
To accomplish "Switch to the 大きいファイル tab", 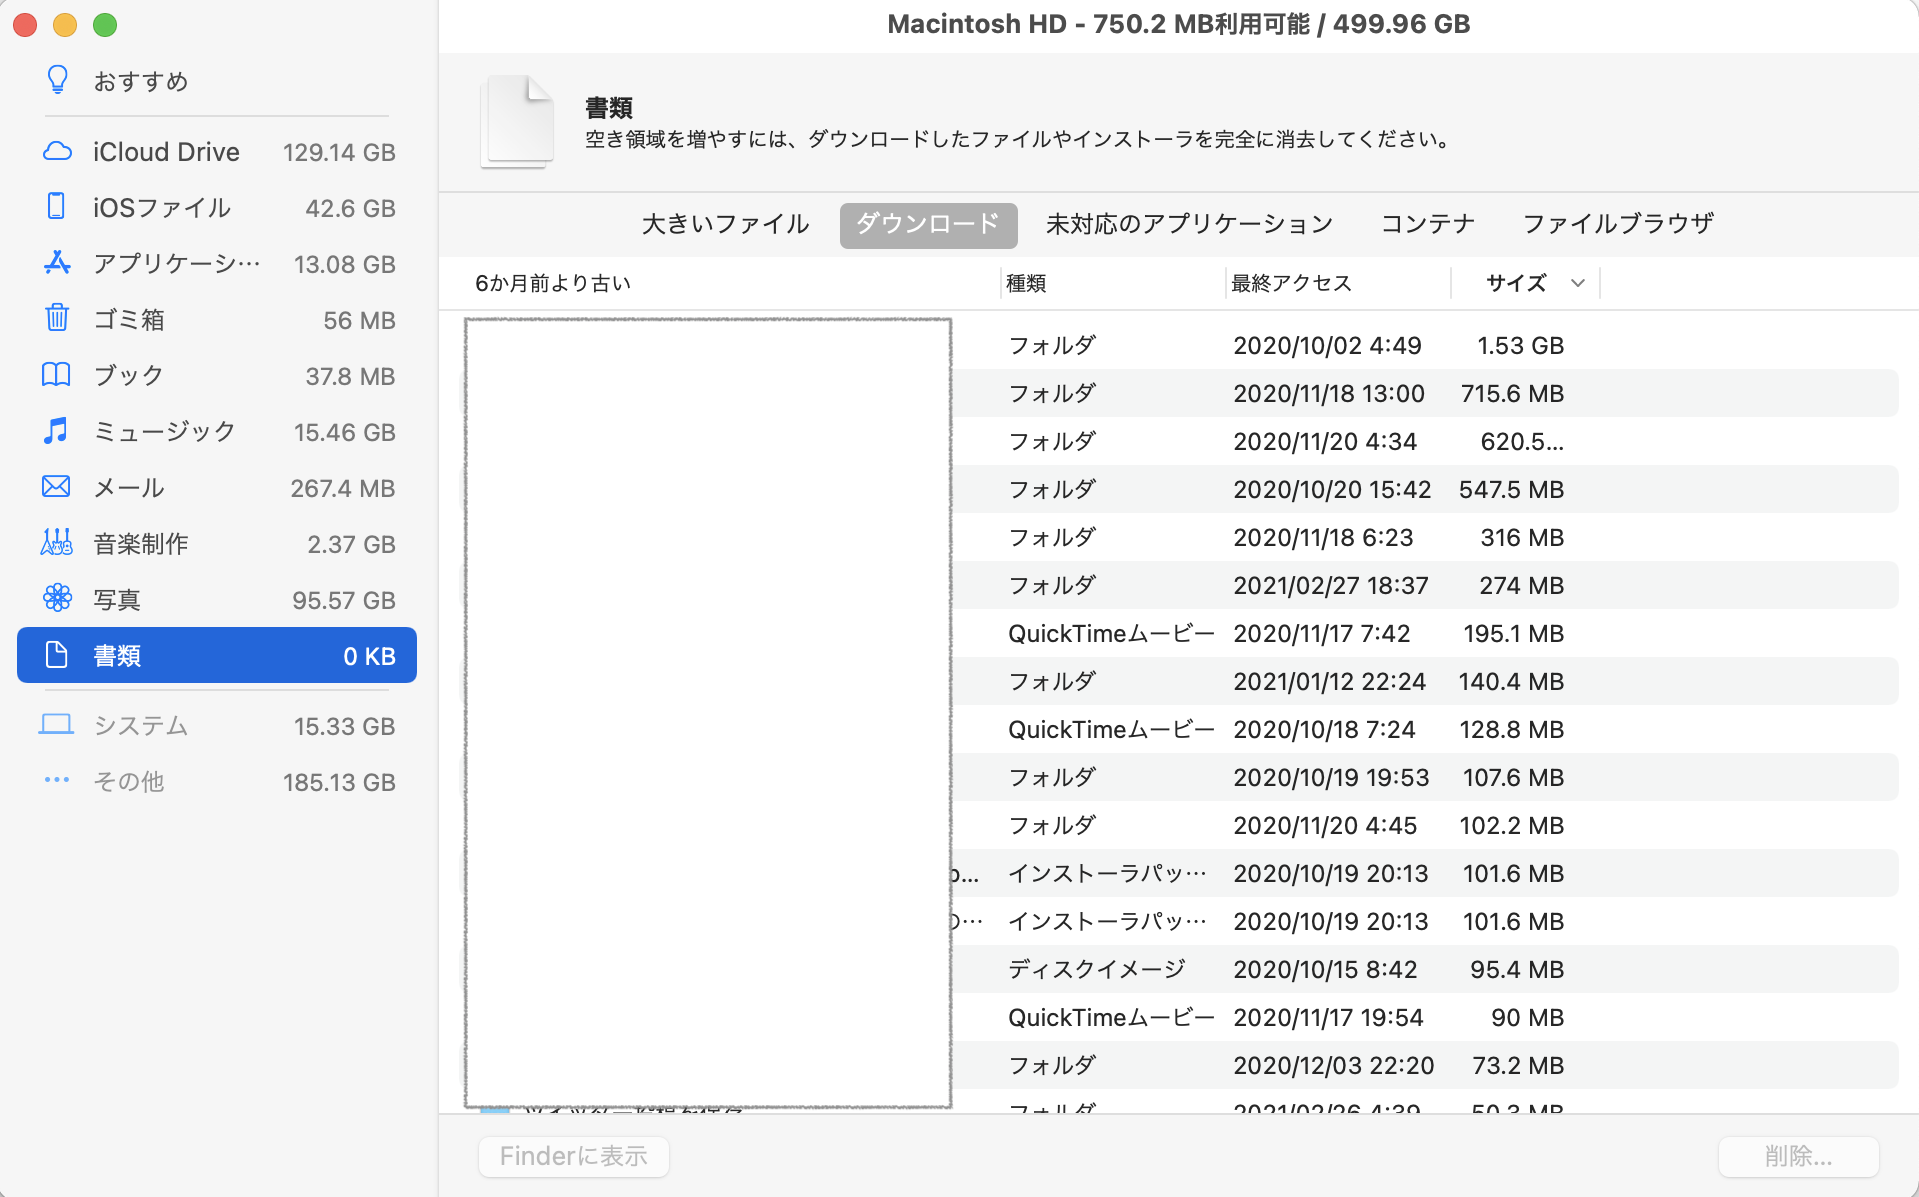I will pyautogui.click(x=725, y=224).
